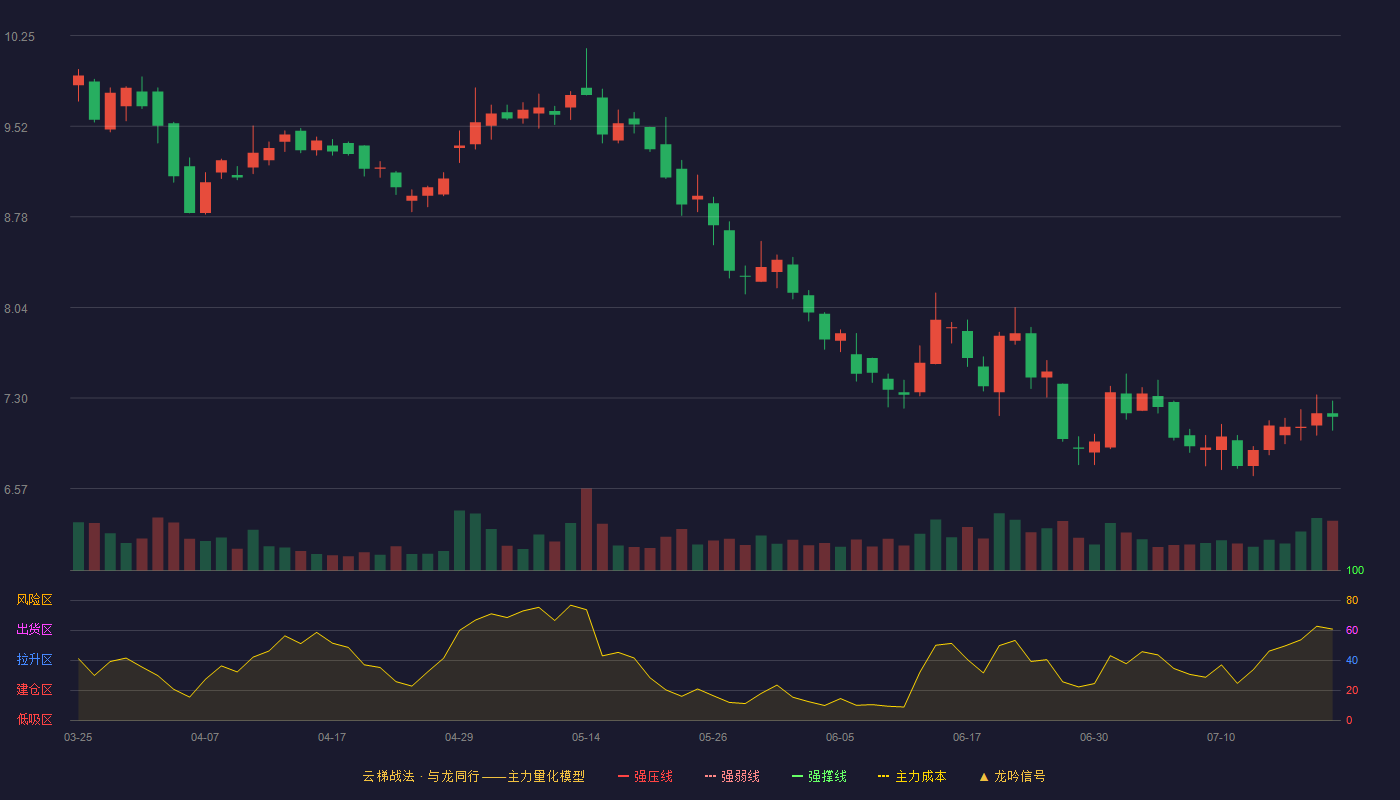Toggle the pink dashed 强弱线 legend icon
This screenshot has height=800, width=1400.
pyautogui.click(x=710, y=776)
